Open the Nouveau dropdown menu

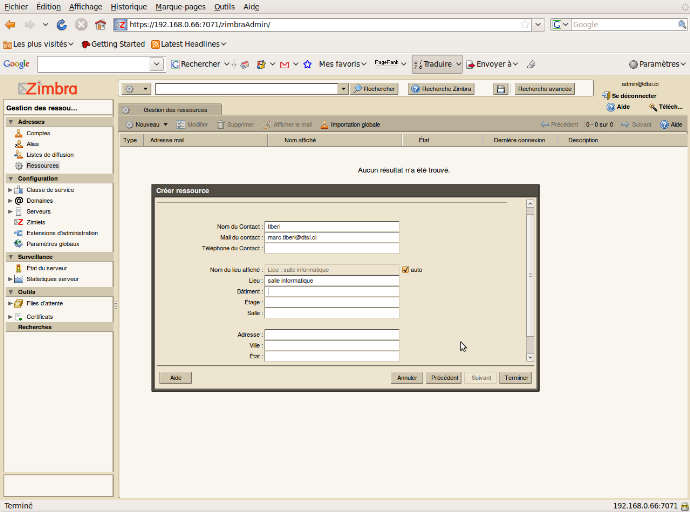pyautogui.click(x=167, y=125)
